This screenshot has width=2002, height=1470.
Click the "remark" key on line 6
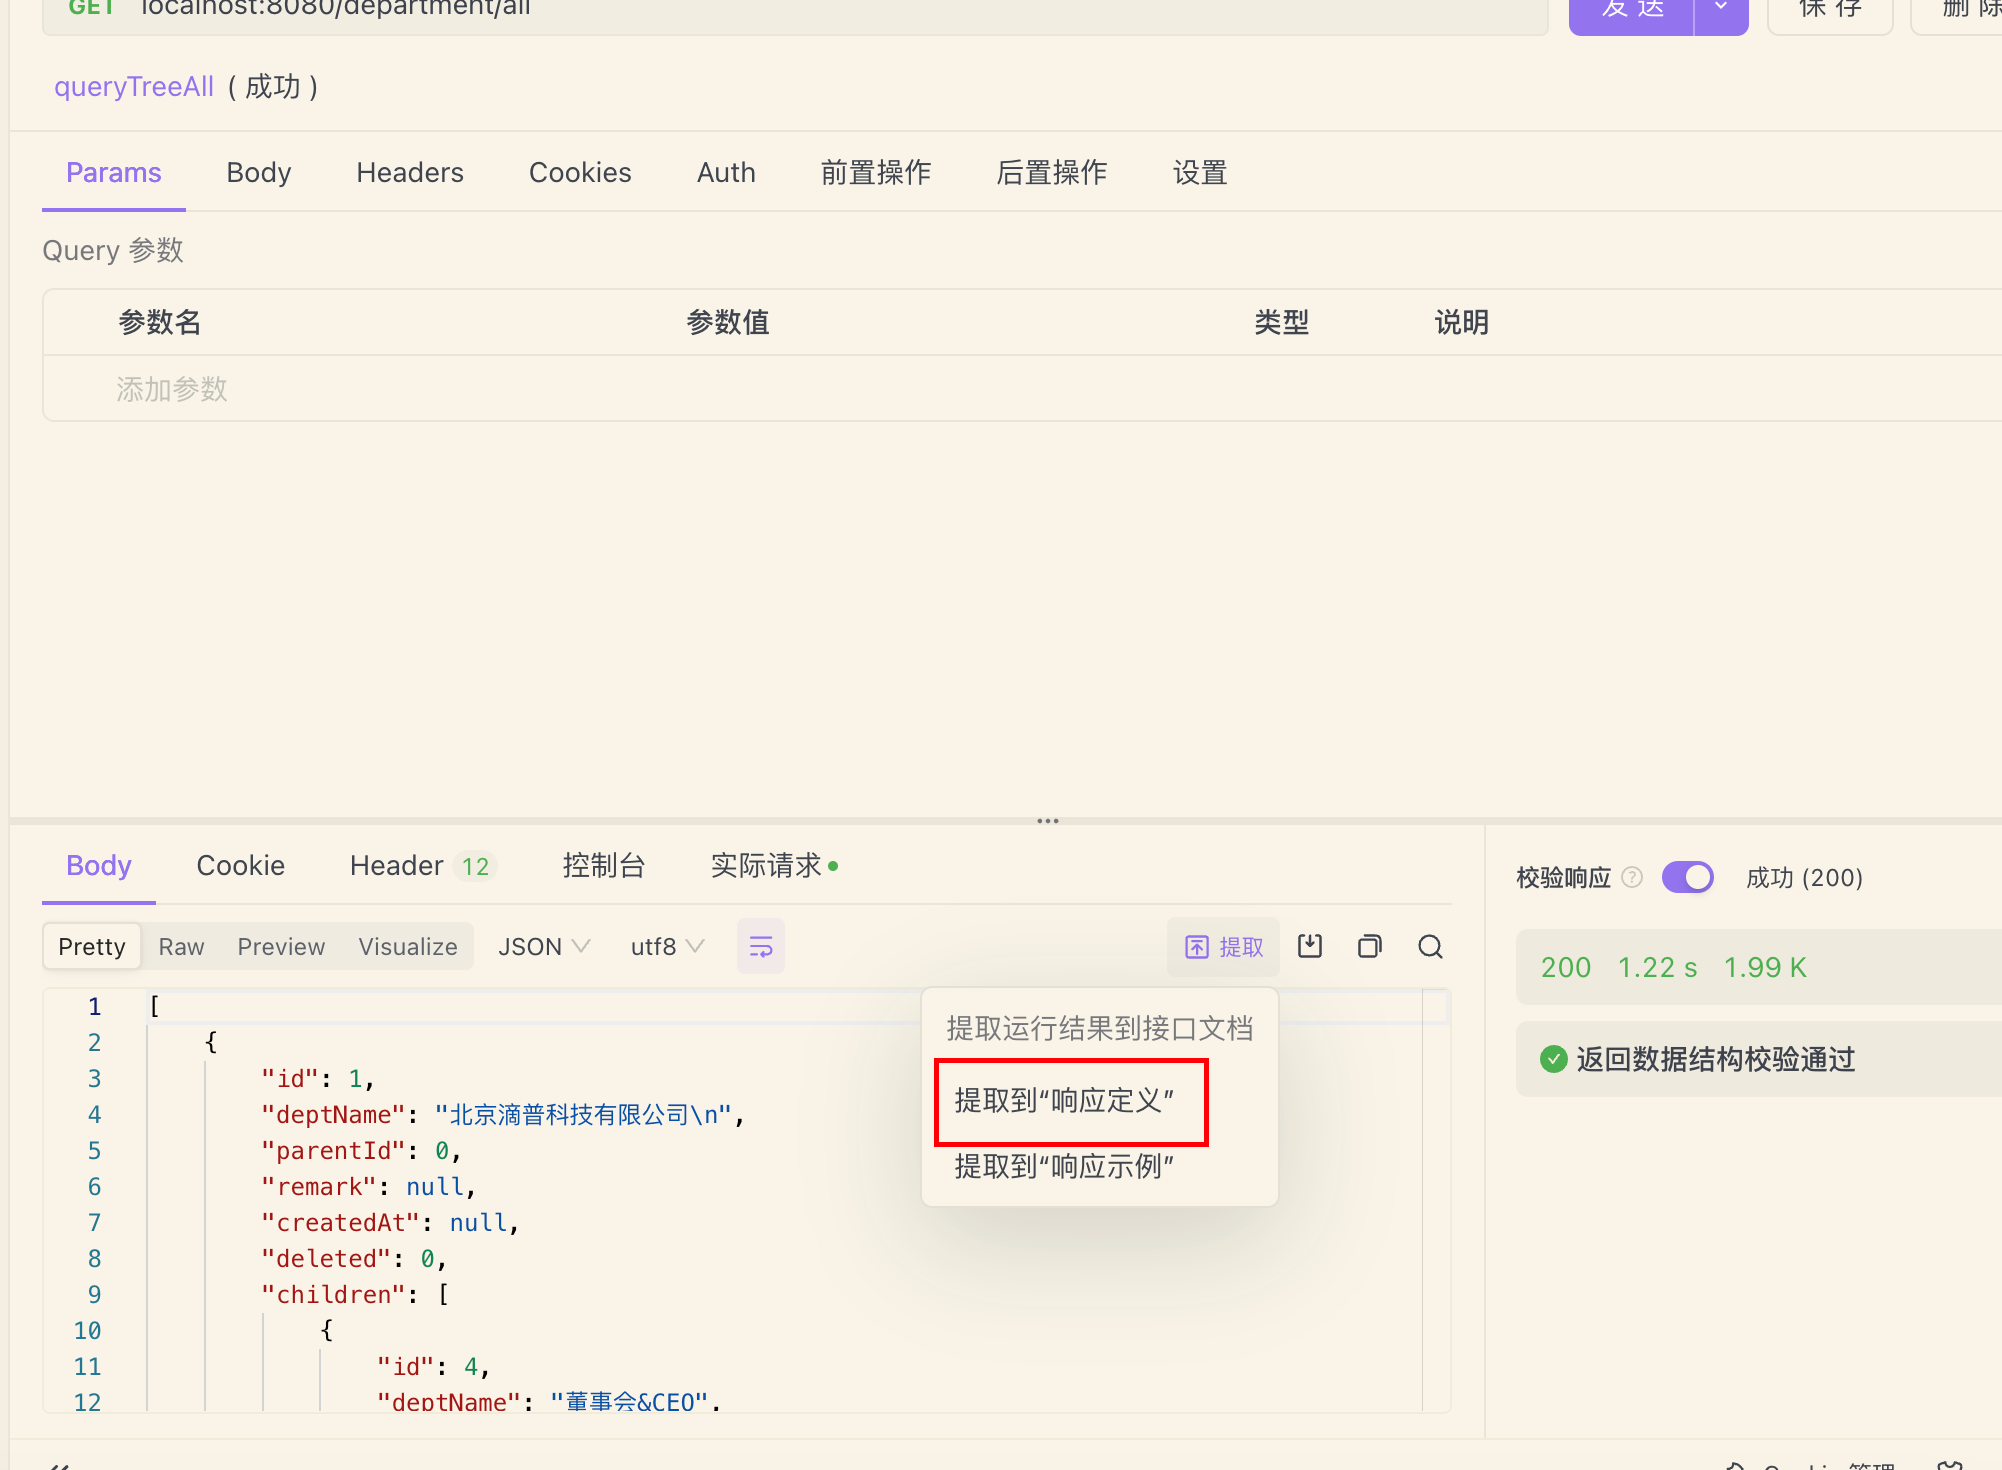(319, 1187)
